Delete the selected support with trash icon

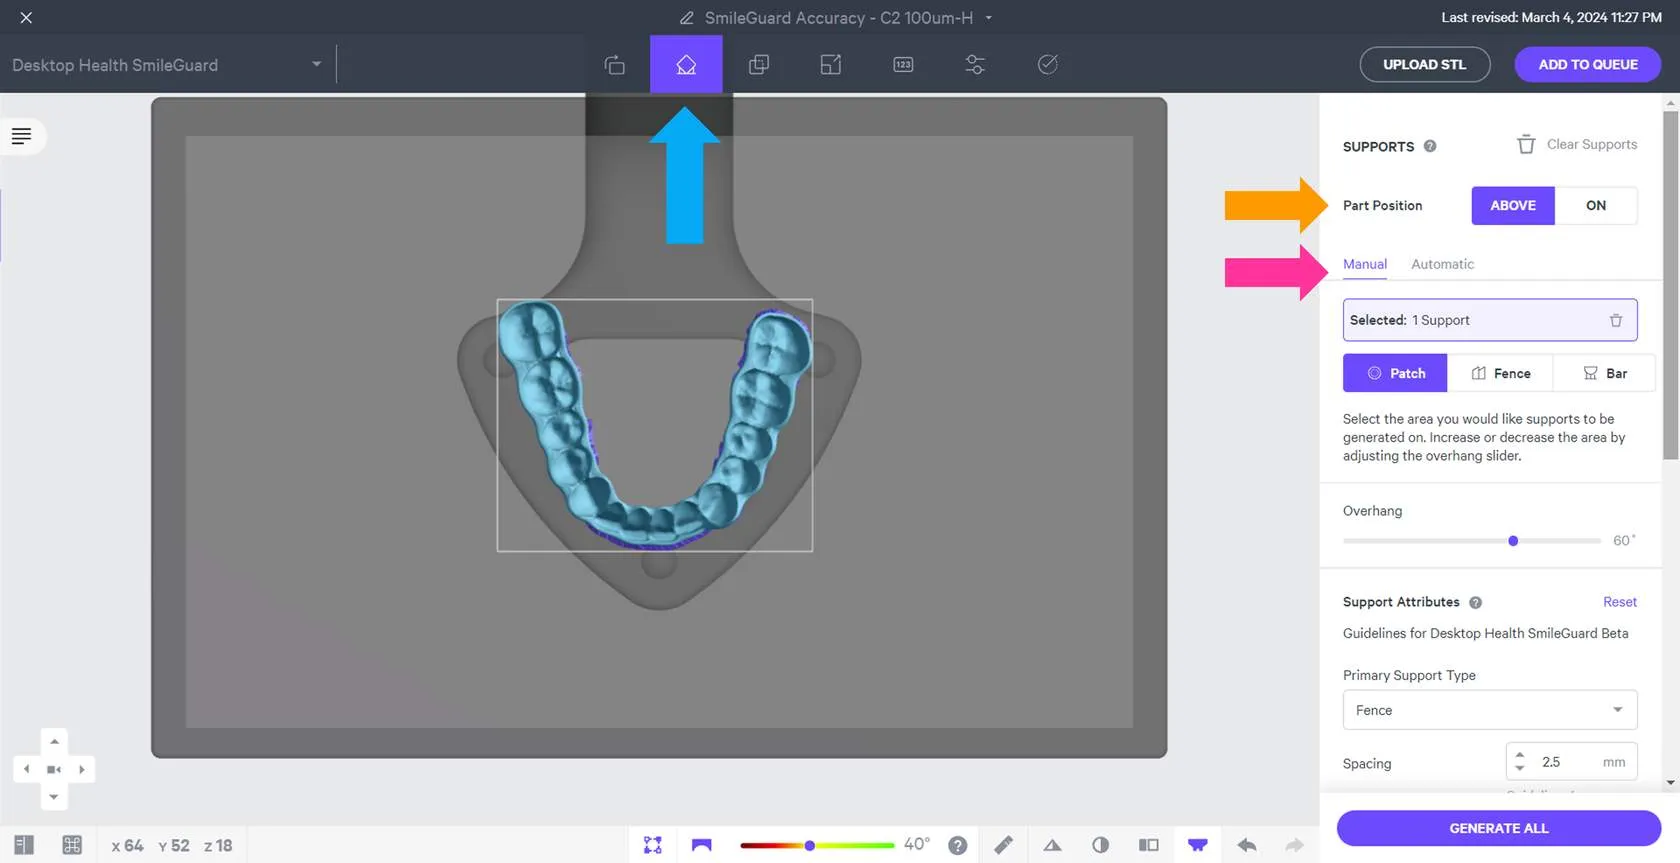pos(1616,321)
